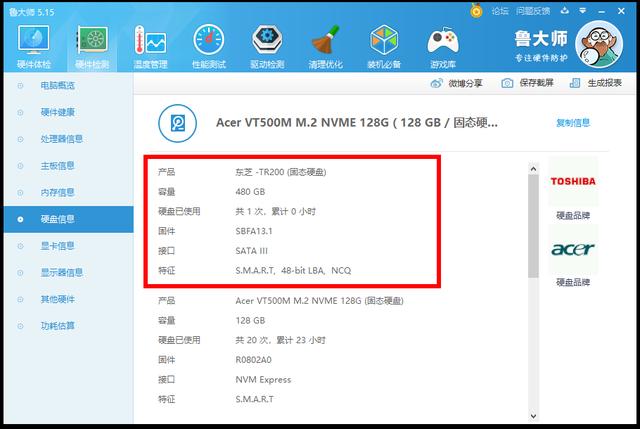Click the acer brand logo

573,249
